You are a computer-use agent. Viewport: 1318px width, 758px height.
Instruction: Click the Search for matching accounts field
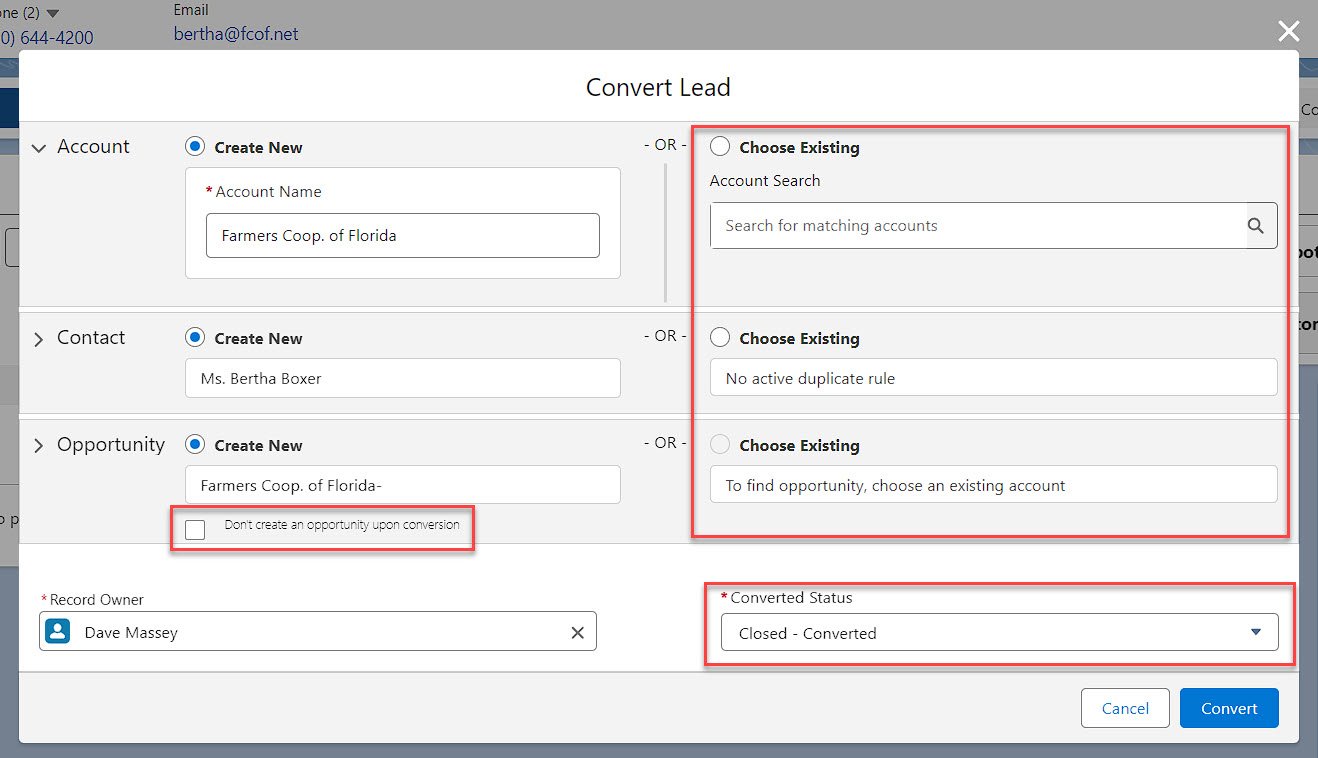[x=994, y=226]
